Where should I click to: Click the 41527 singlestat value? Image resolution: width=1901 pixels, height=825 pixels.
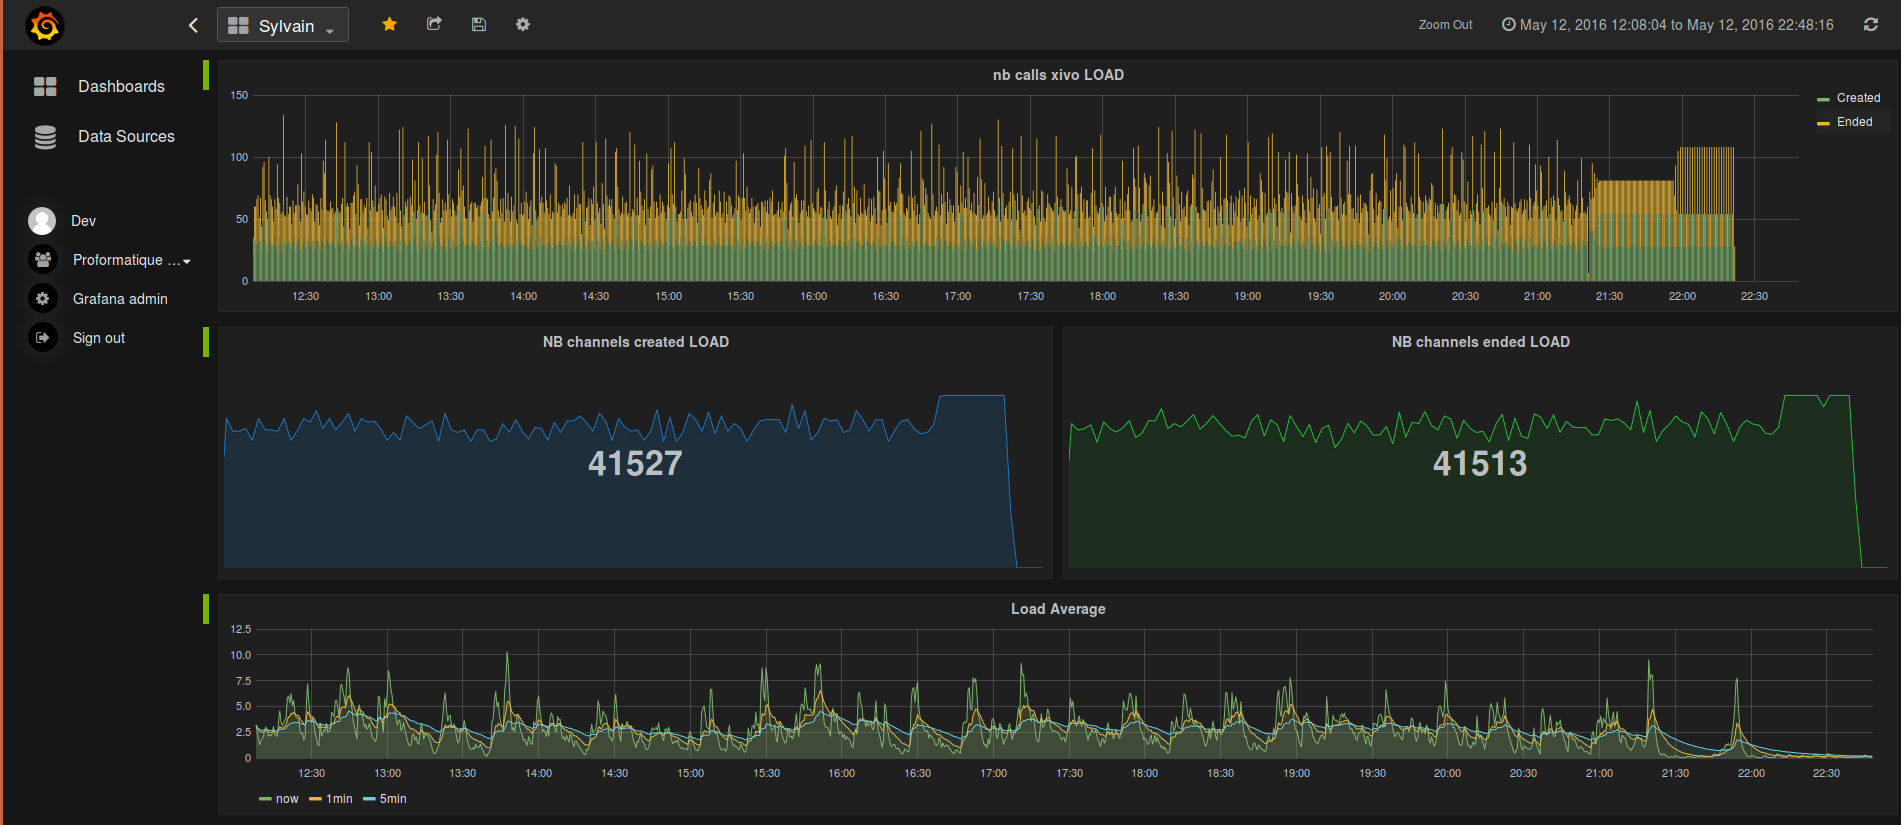[x=635, y=464]
